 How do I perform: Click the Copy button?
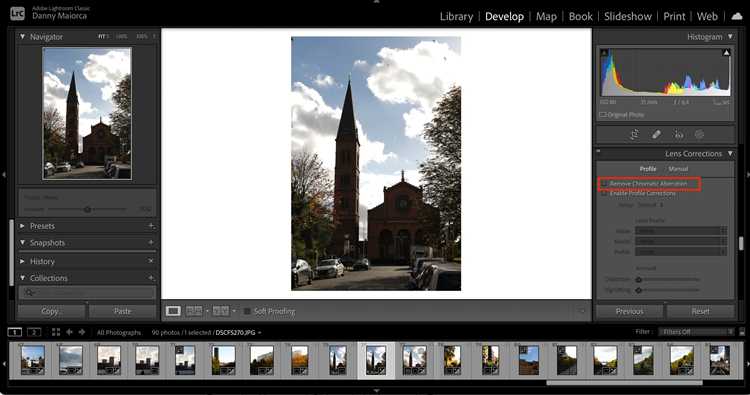[x=51, y=311]
